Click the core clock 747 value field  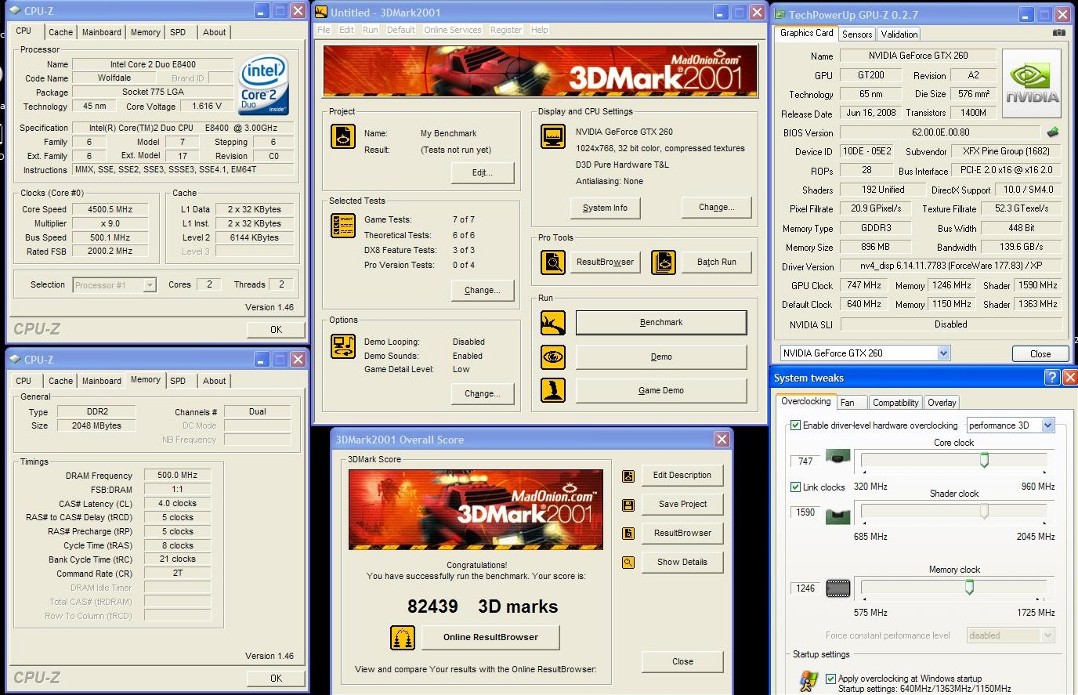coord(805,461)
